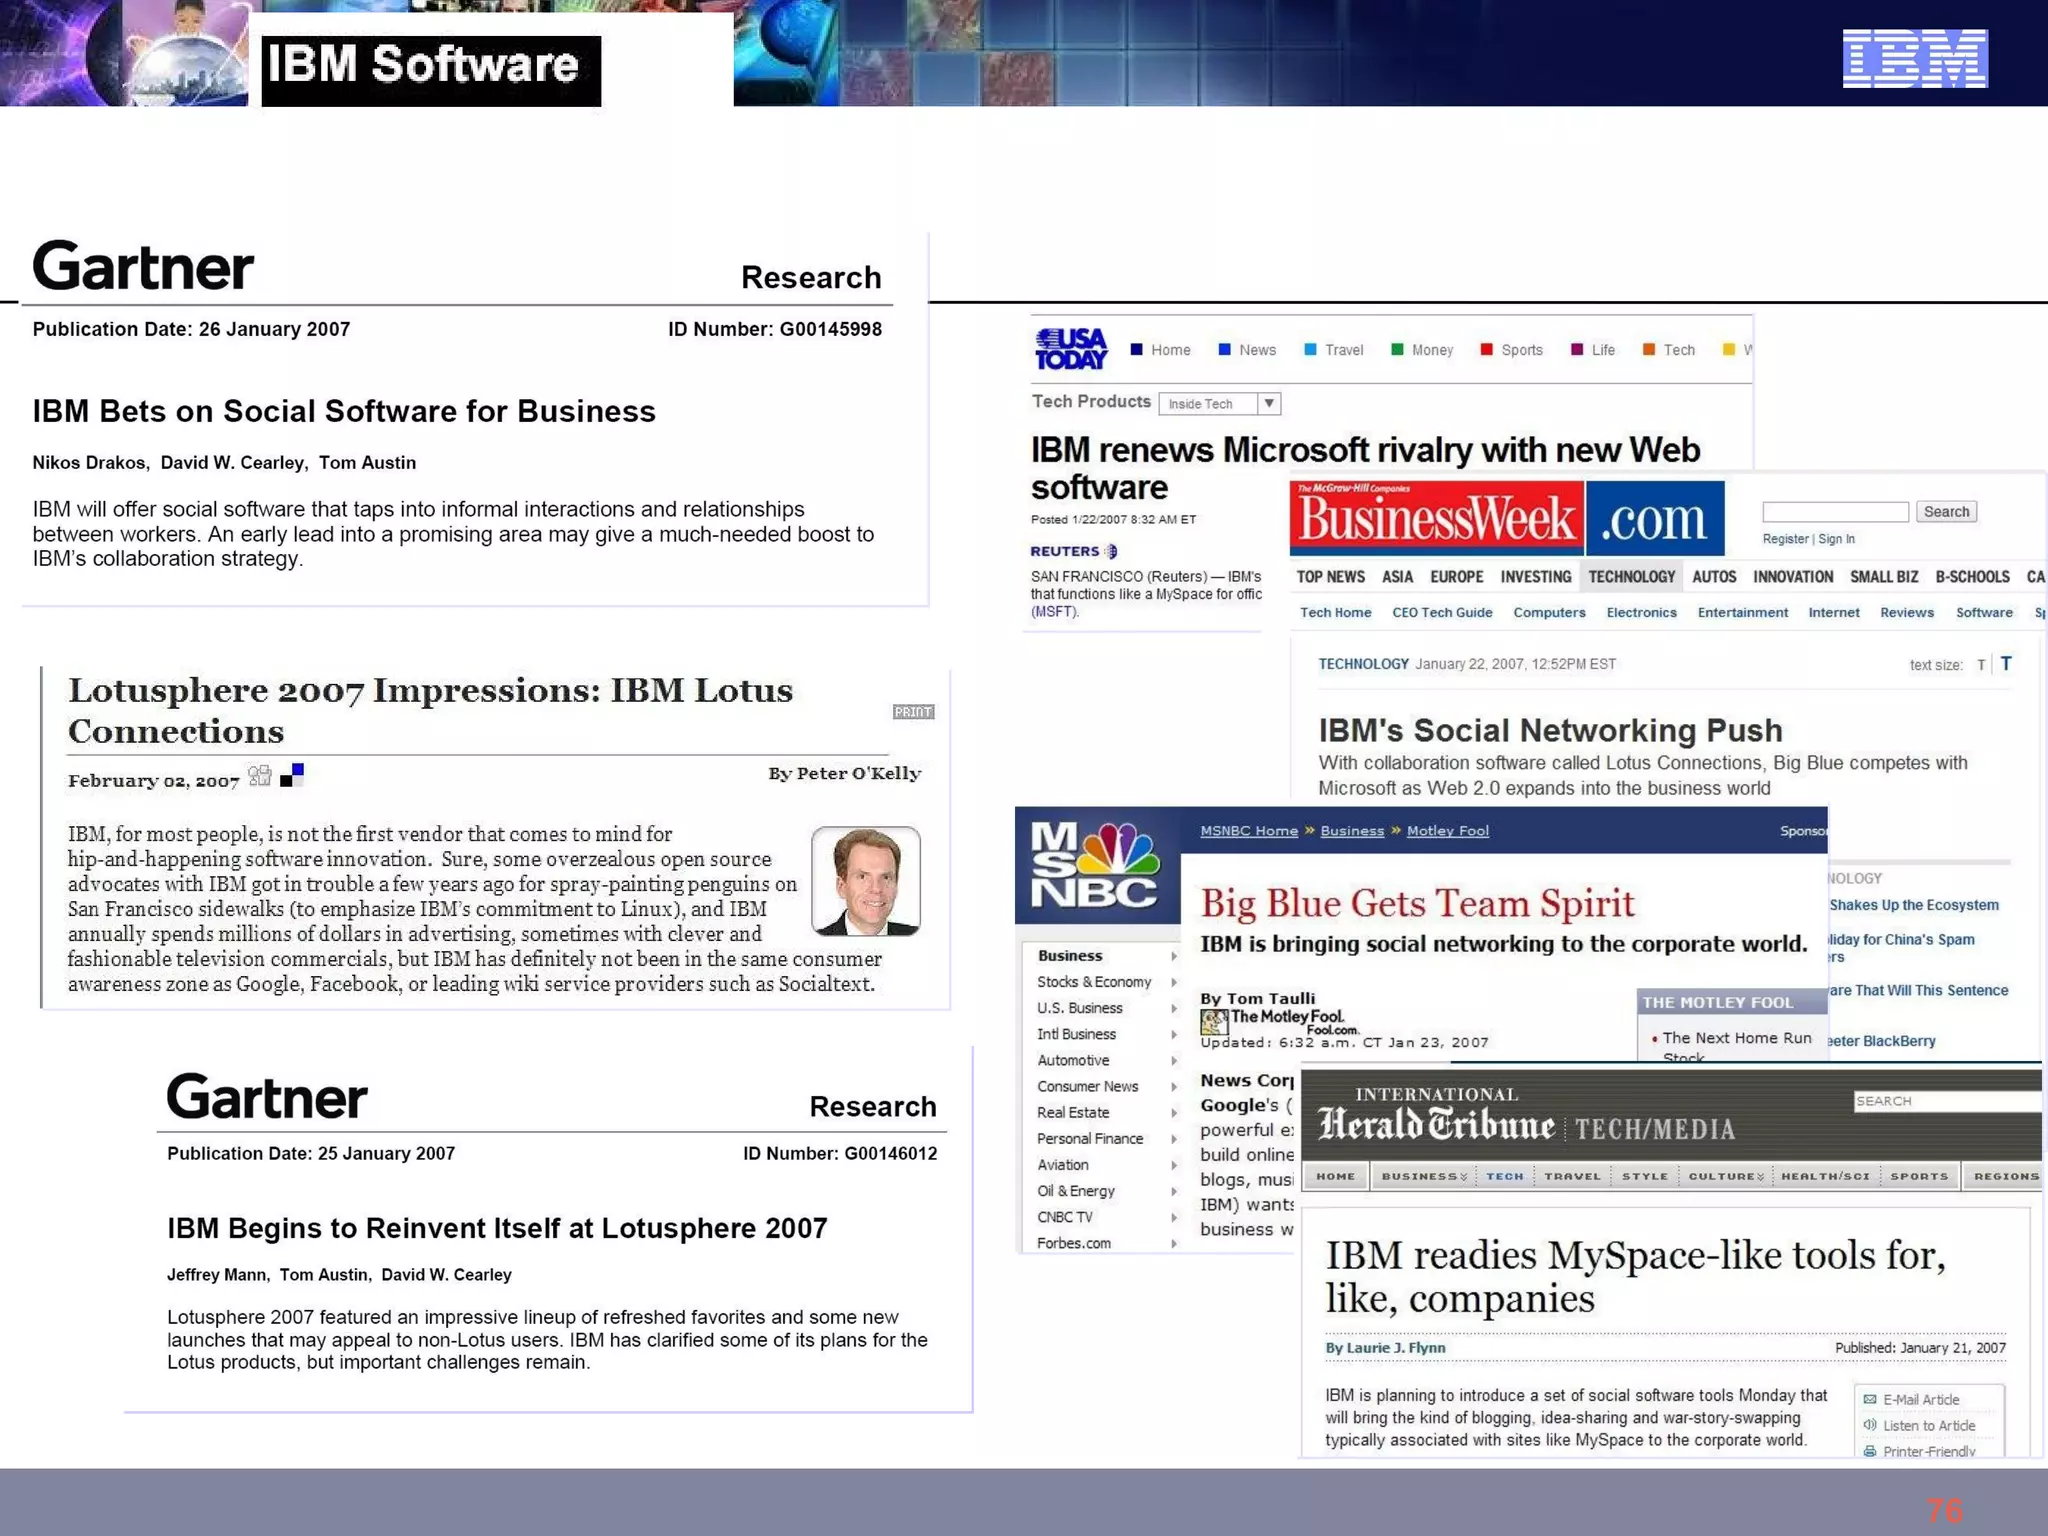Expand the Stocks & Economy submenu arrow

tap(1173, 982)
